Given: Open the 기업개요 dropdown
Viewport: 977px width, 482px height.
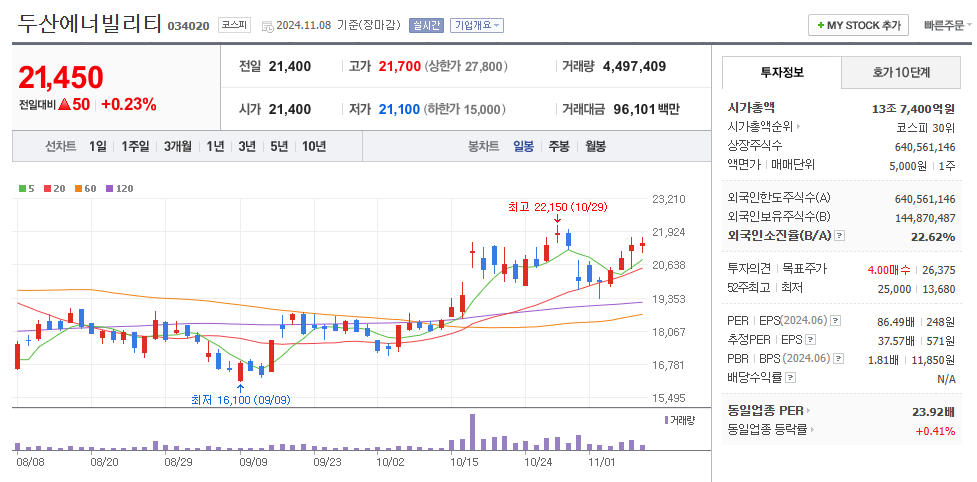Looking at the screenshot, I should 477,26.
